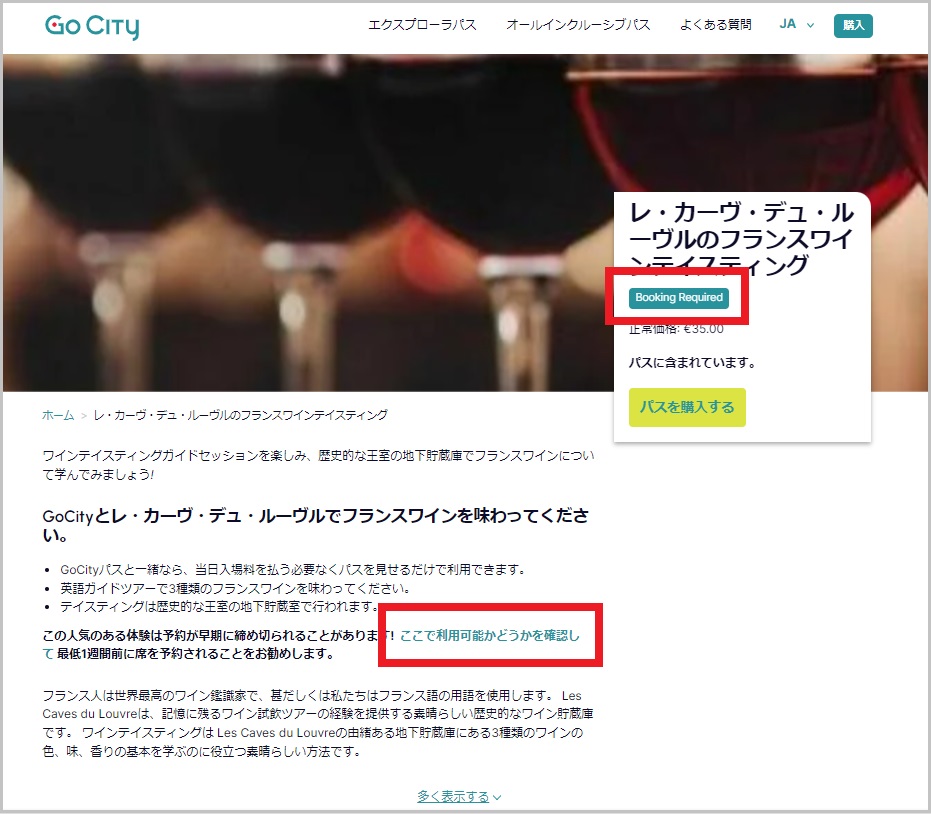Image resolution: width=931 pixels, height=814 pixels.
Task: Expand the 多く表示する section
Action: tap(453, 797)
